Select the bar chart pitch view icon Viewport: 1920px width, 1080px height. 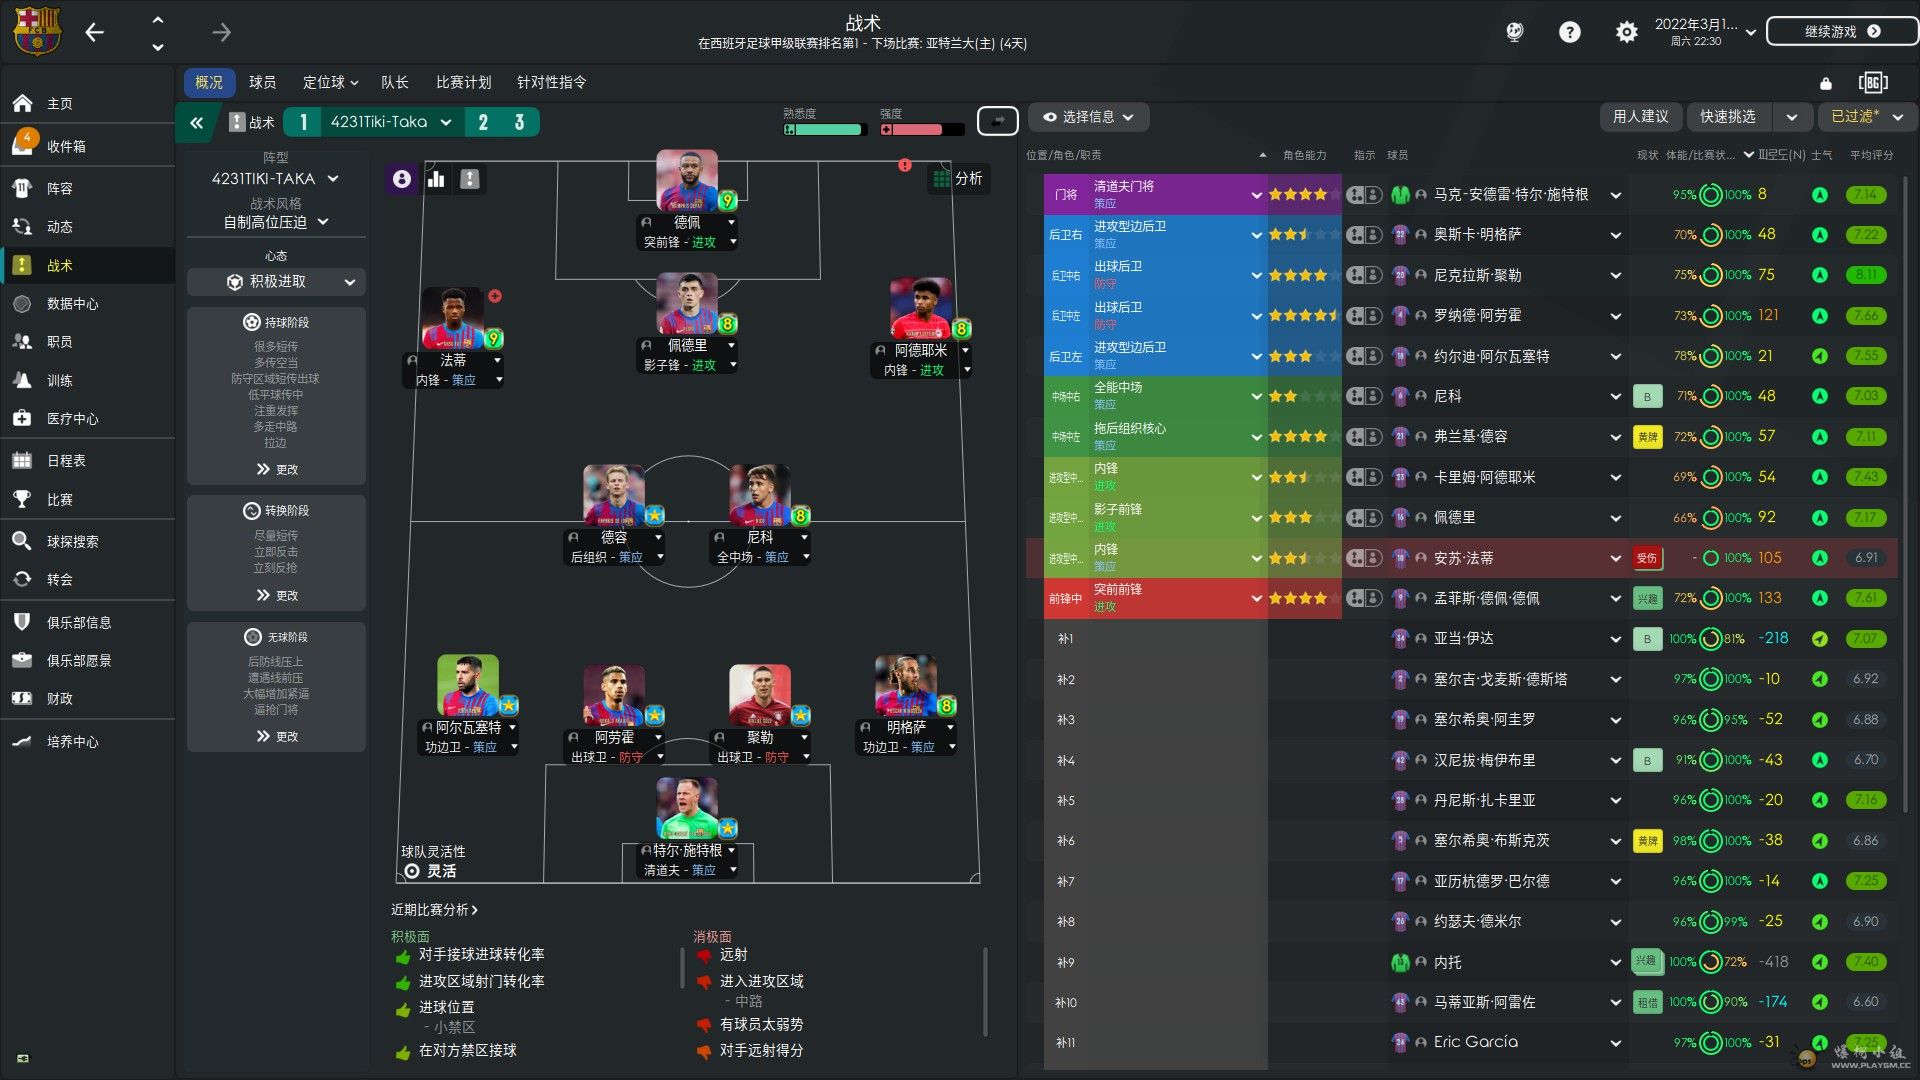436,179
